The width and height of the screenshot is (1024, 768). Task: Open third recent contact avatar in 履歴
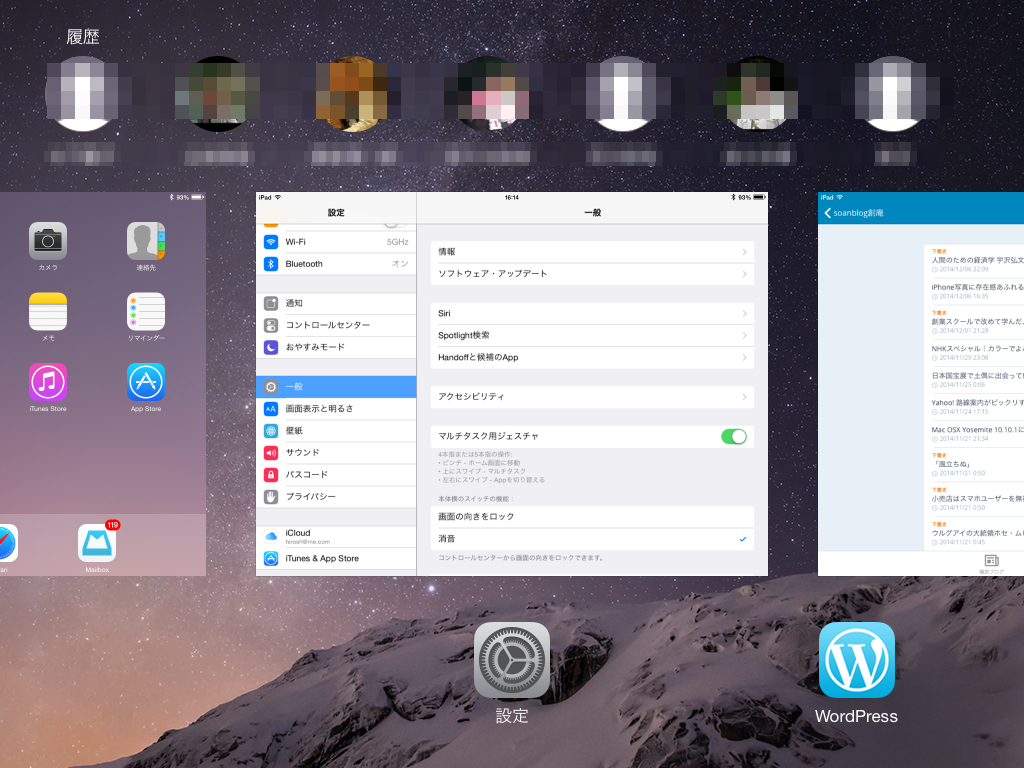click(x=353, y=93)
